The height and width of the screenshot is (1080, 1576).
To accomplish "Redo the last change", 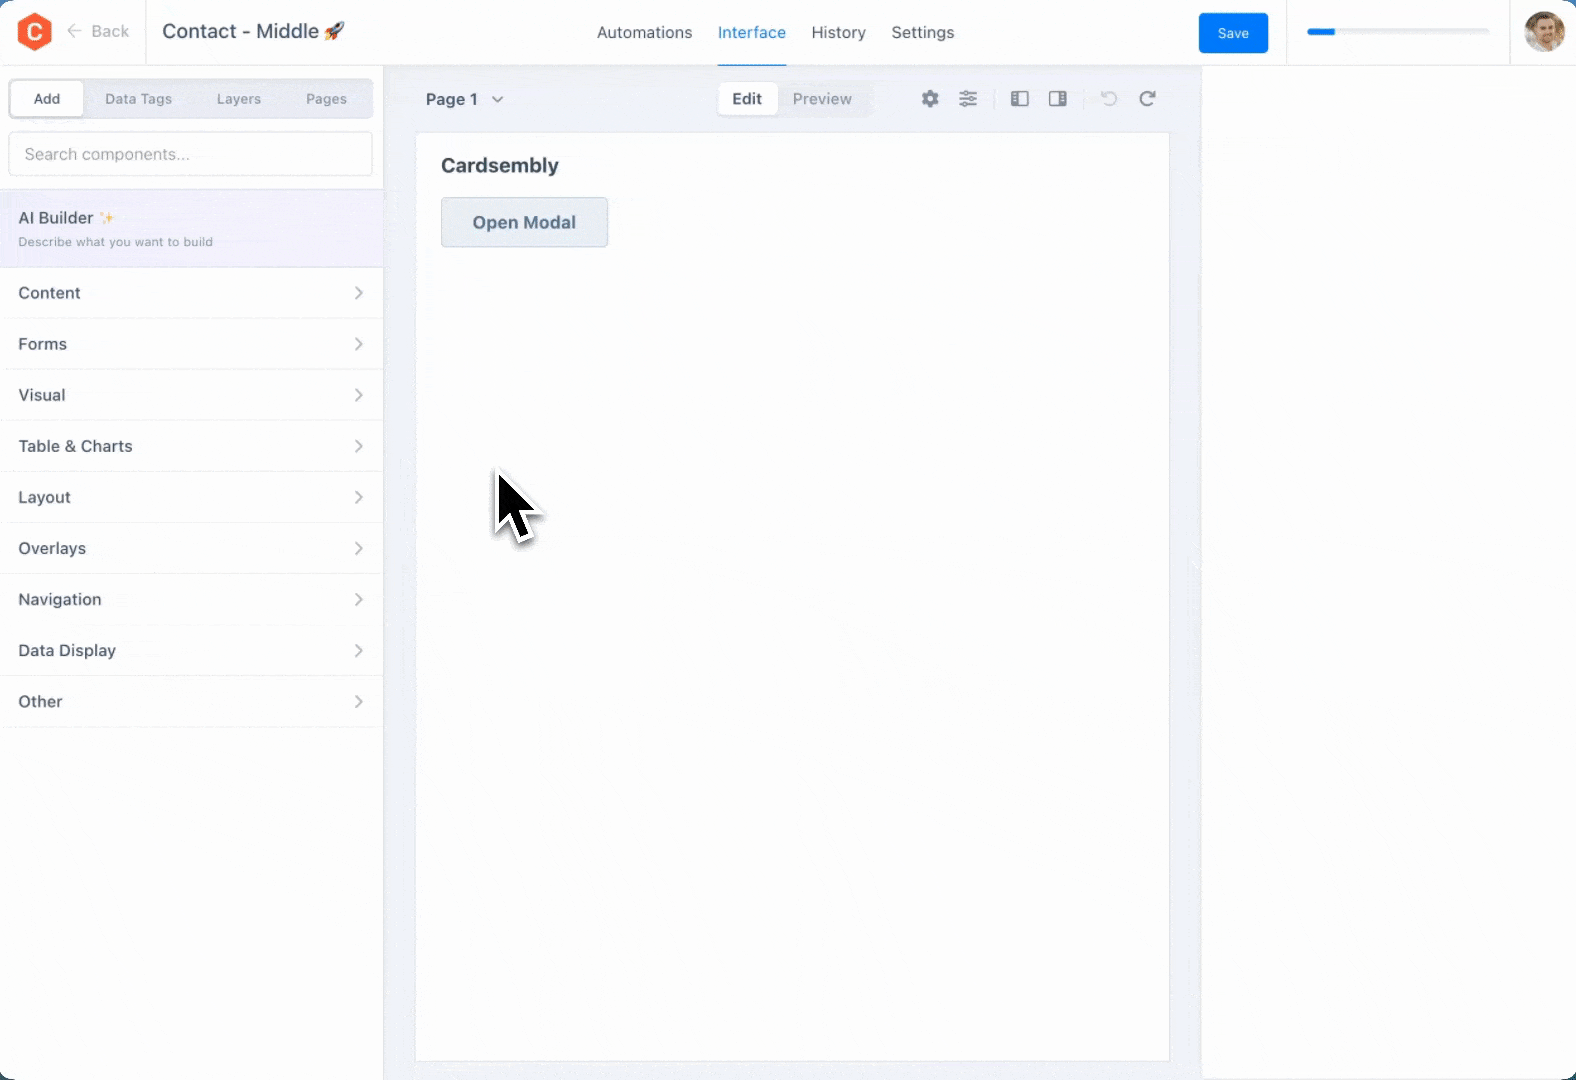I will tap(1147, 99).
